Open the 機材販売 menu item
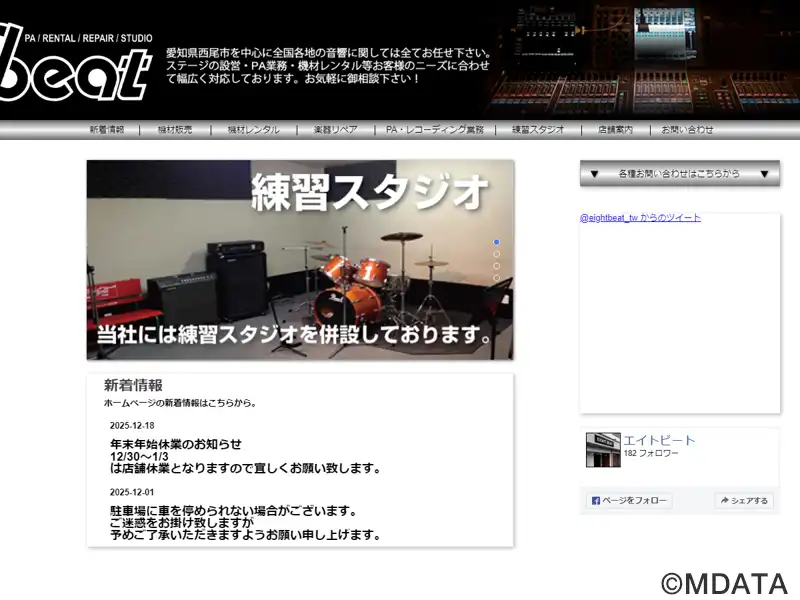The image size is (800, 600). coord(175,130)
